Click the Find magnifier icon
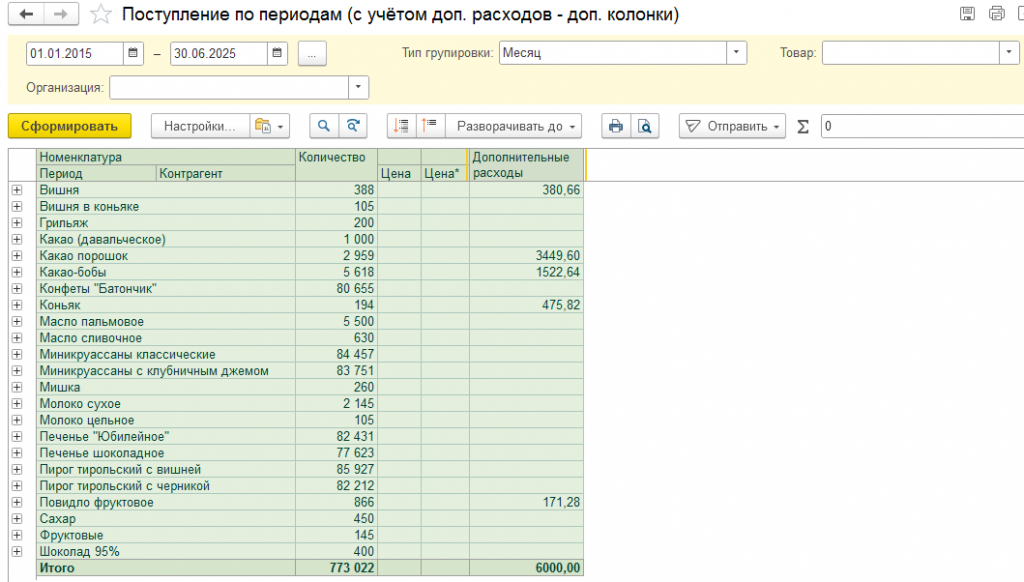This screenshot has height=582, width=1024. (324, 126)
